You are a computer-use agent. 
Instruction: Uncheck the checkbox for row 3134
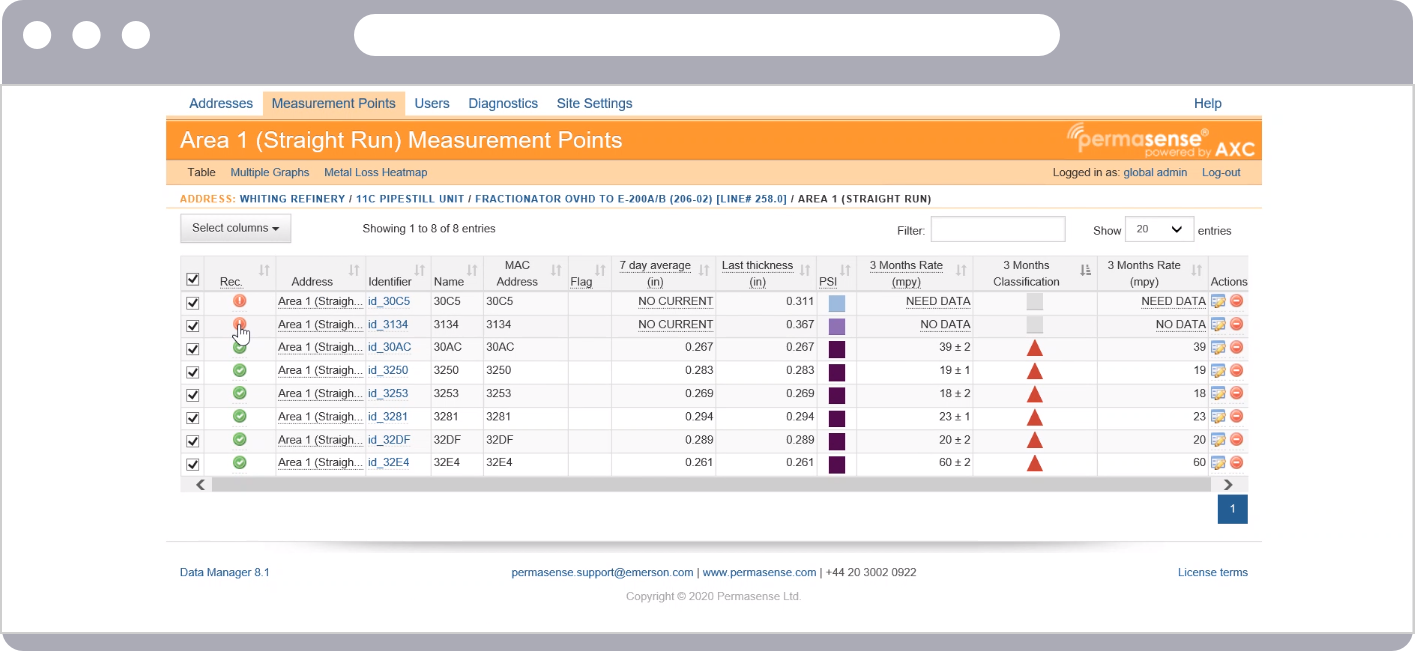193,326
